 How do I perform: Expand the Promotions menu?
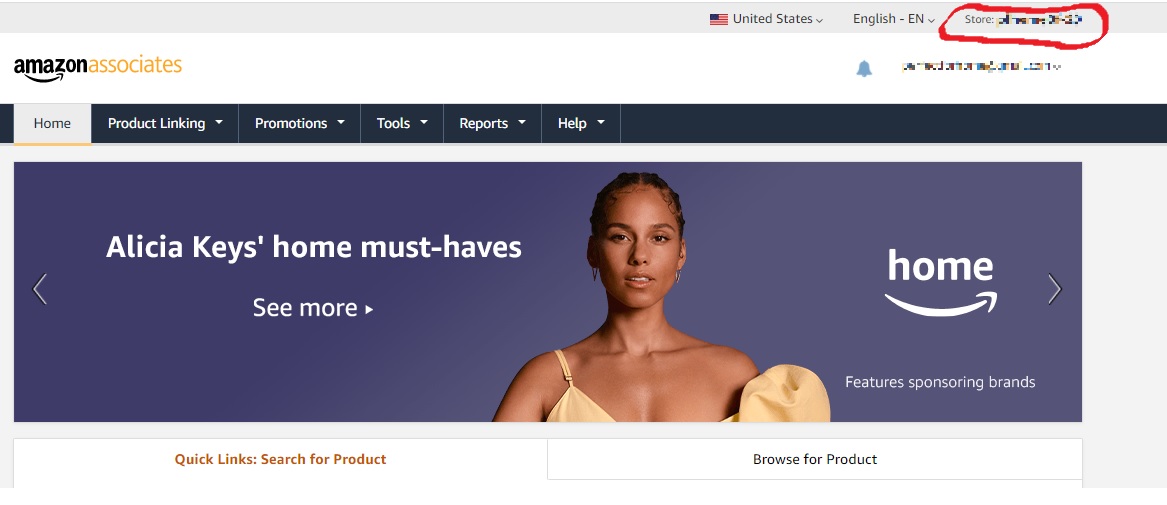pos(300,123)
